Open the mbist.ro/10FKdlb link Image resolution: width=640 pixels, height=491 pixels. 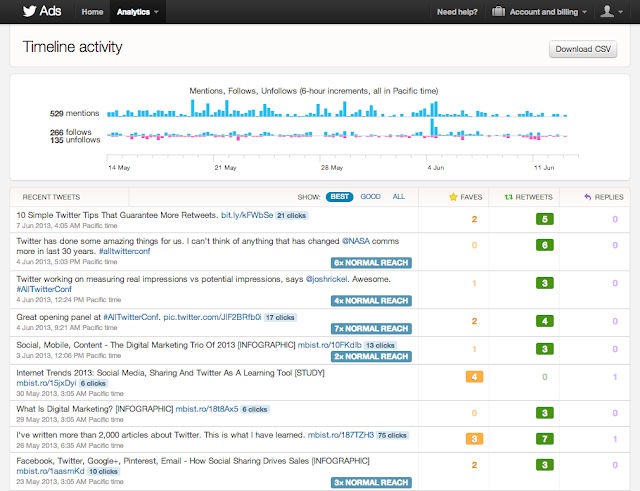(329, 345)
